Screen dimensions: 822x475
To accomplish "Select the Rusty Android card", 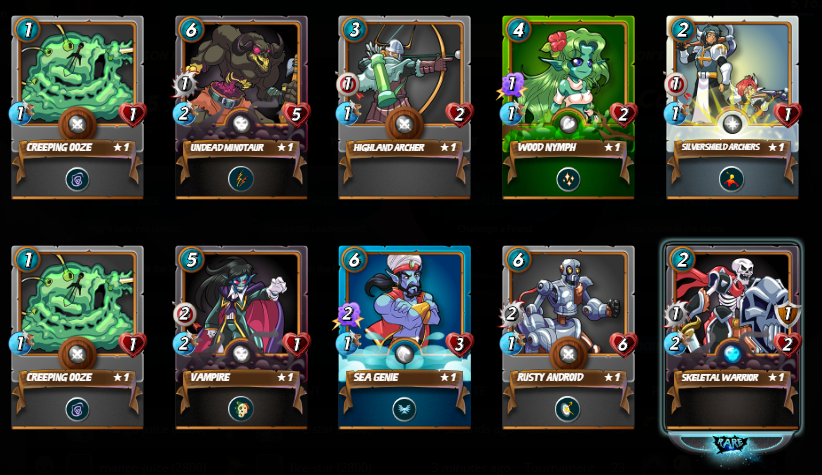I will 568,337.
